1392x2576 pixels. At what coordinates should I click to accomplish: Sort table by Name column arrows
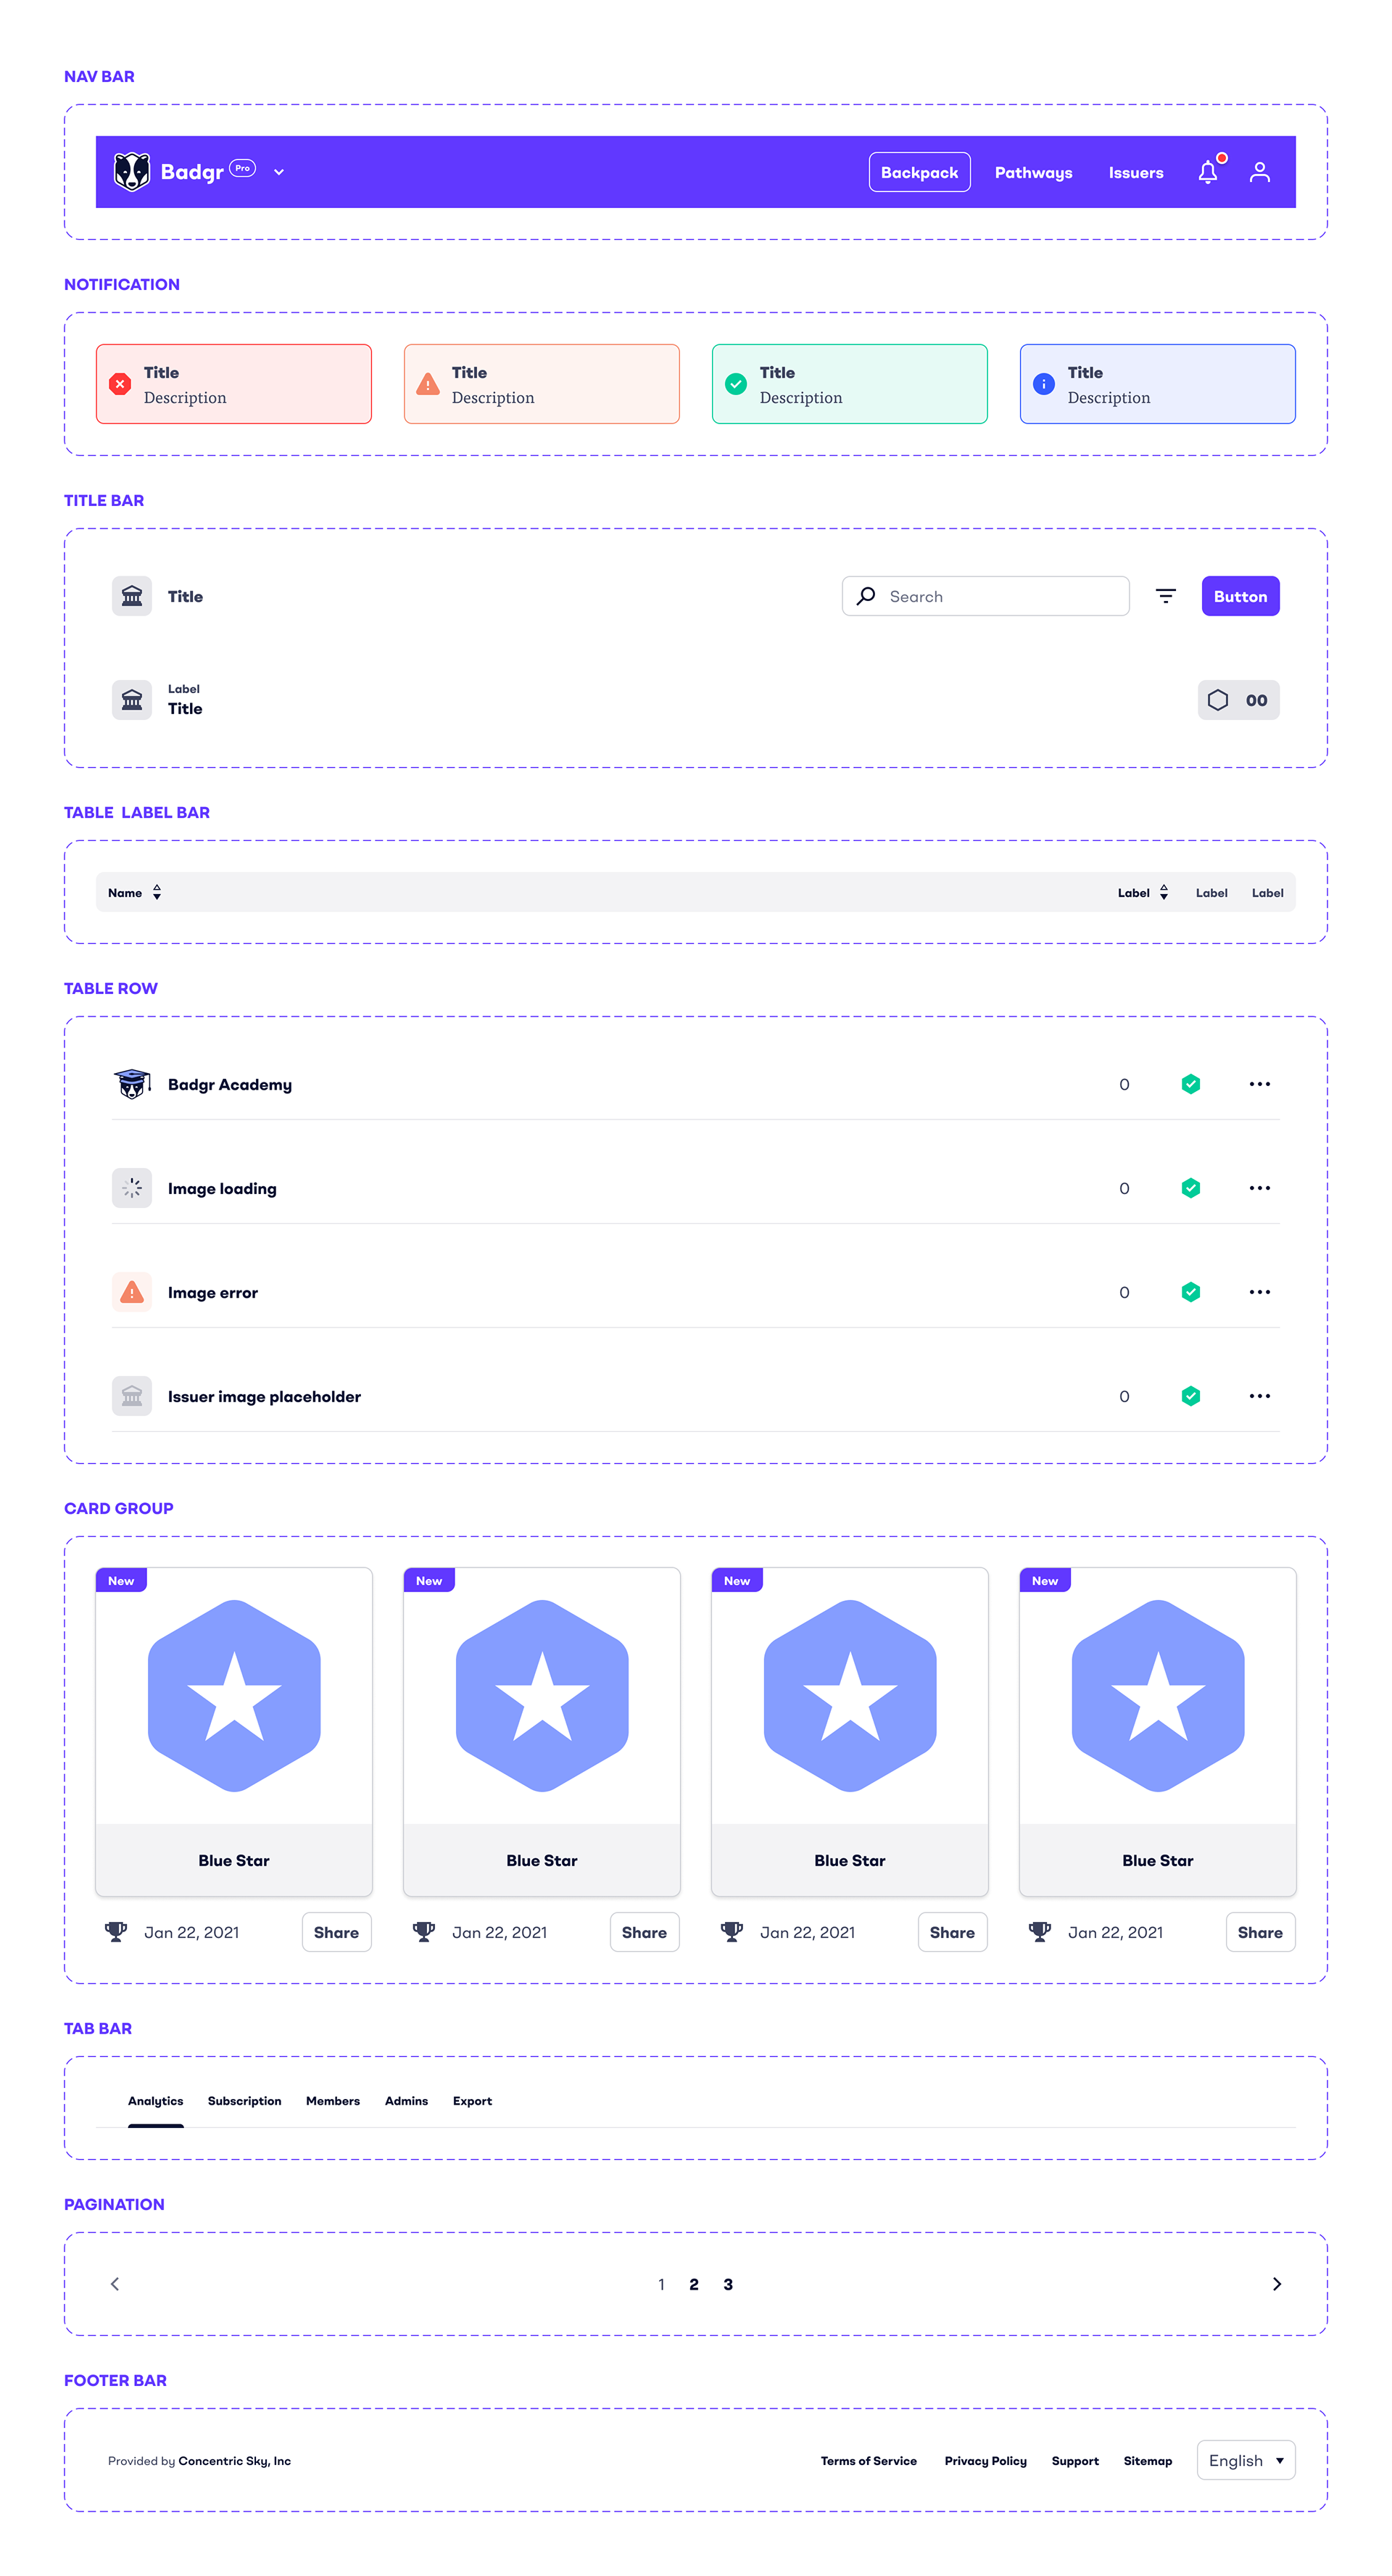click(157, 892)
